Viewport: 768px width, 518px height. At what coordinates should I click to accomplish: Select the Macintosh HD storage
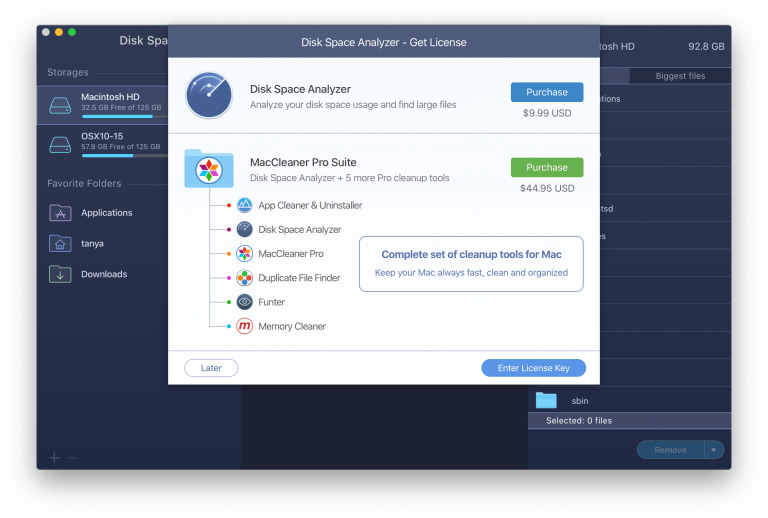point(103,105)
